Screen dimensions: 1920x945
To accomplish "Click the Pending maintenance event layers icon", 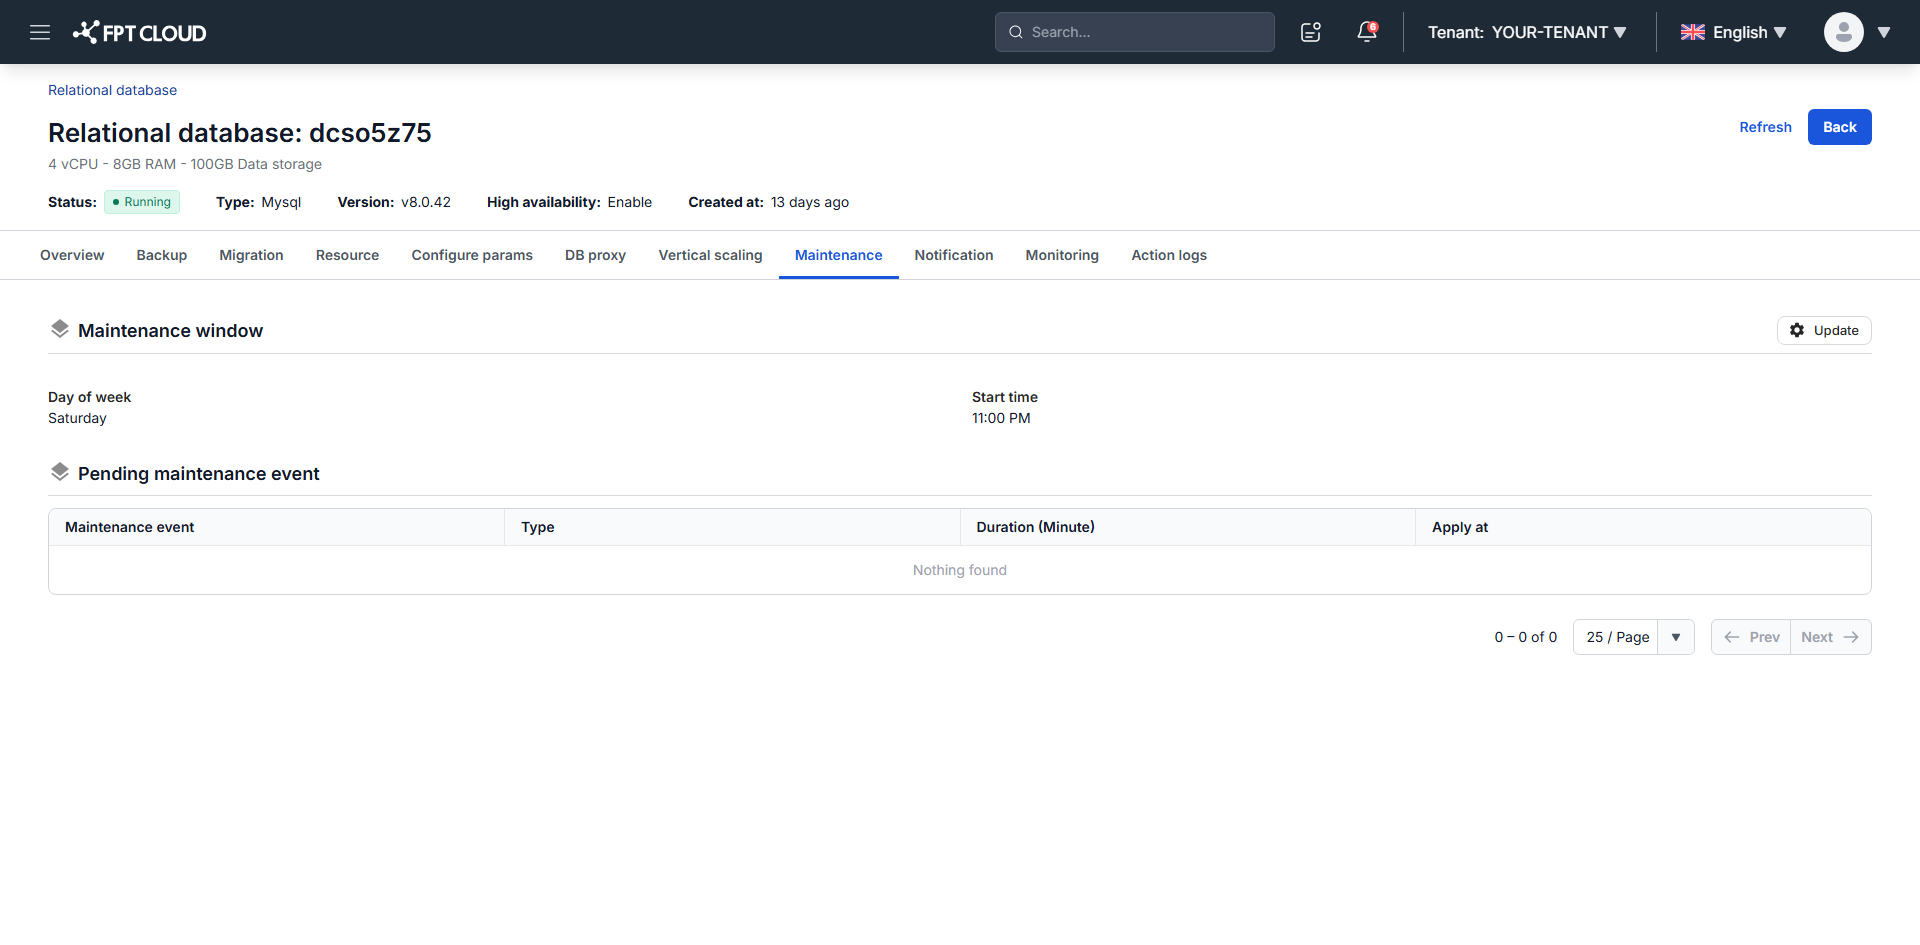I will [60, 472].
